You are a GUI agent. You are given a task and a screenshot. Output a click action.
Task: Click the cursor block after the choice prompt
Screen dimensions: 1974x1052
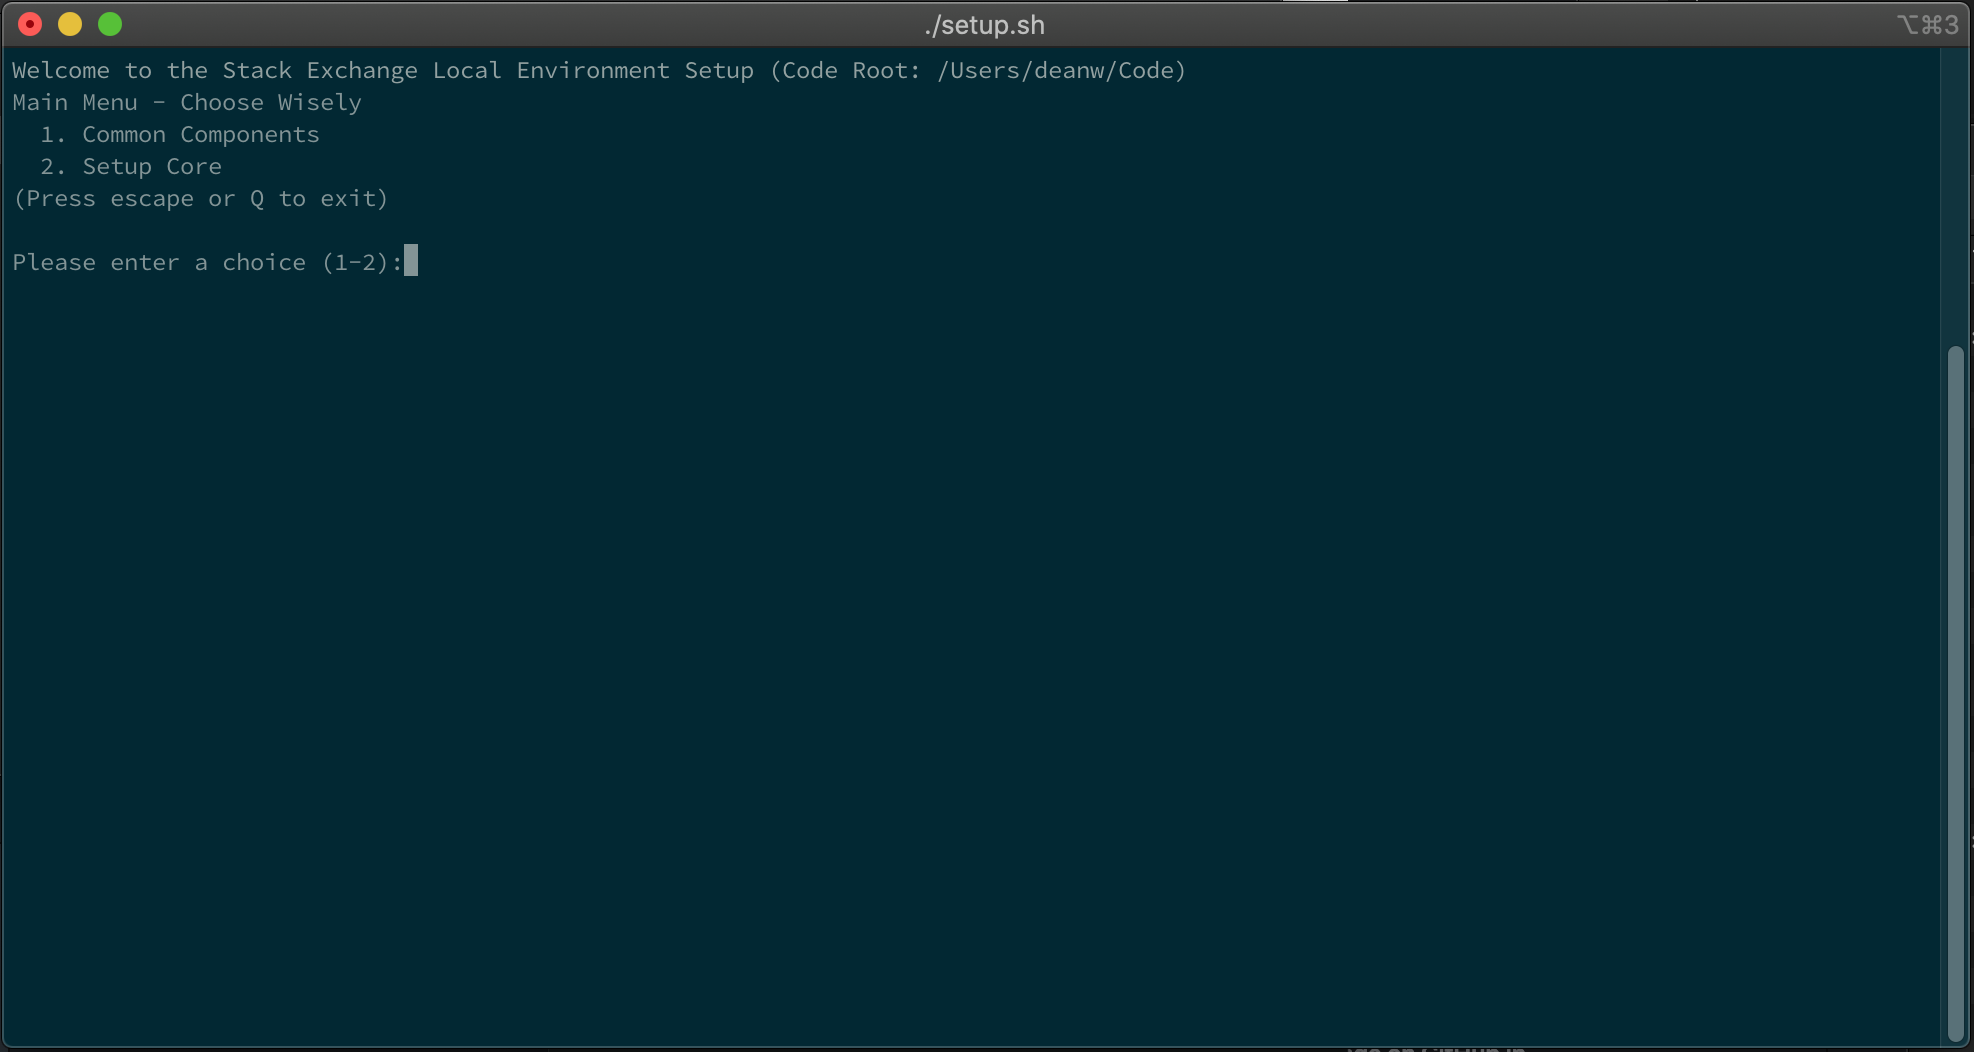tap(411, 261)
